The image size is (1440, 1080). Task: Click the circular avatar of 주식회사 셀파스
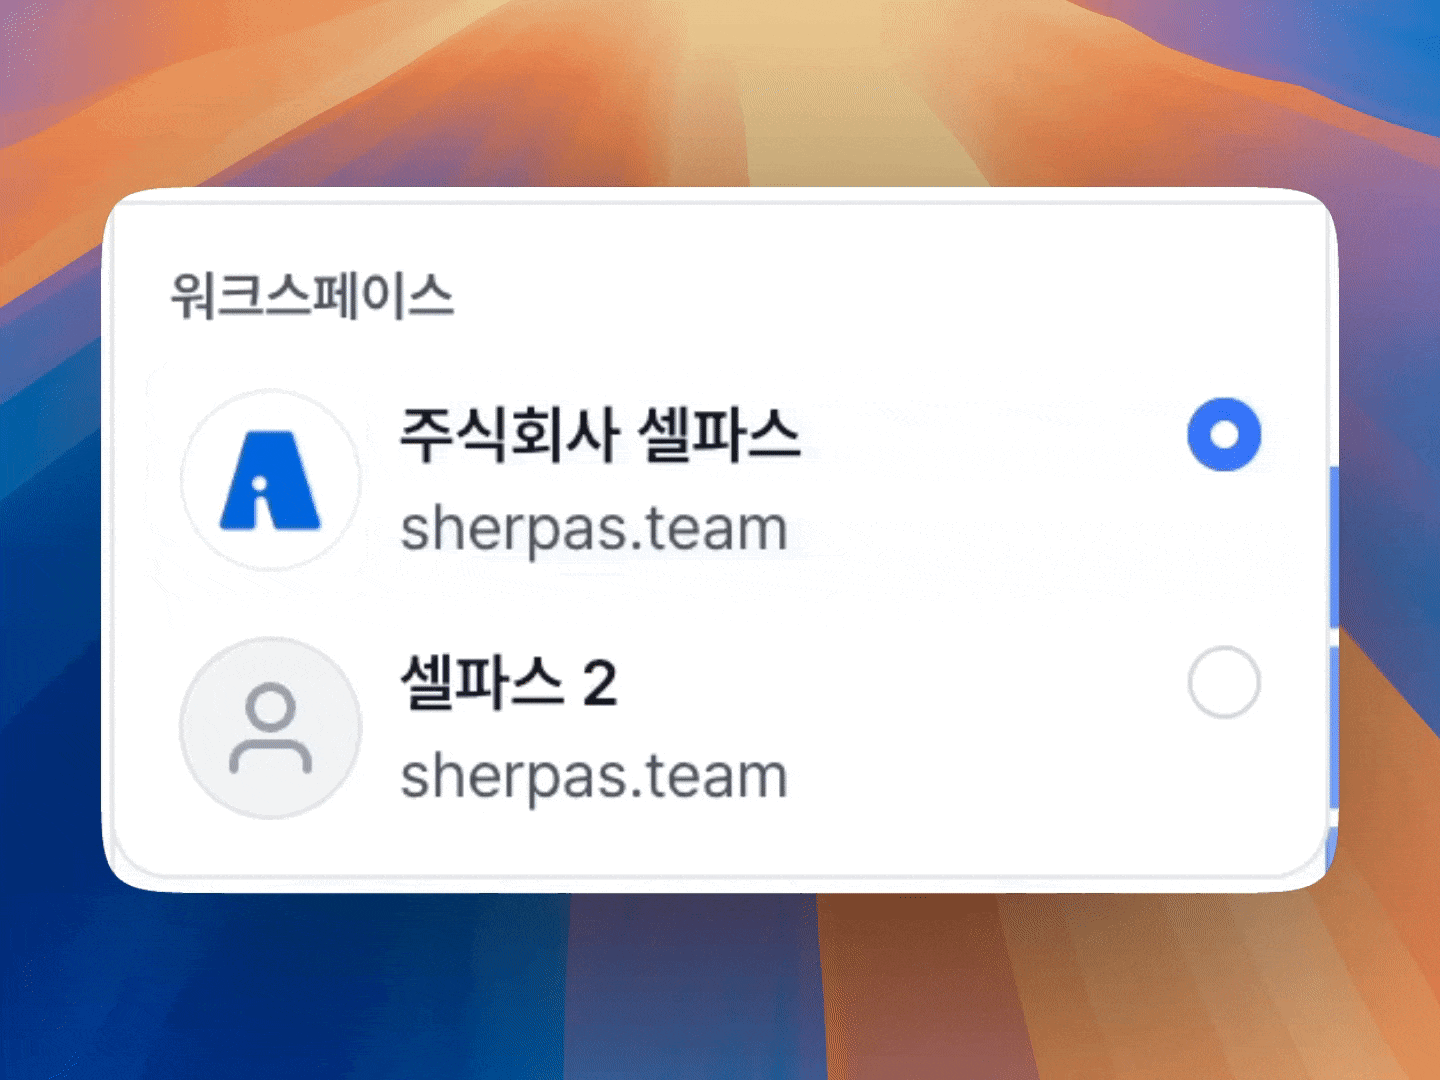click(x=270, y=480)
